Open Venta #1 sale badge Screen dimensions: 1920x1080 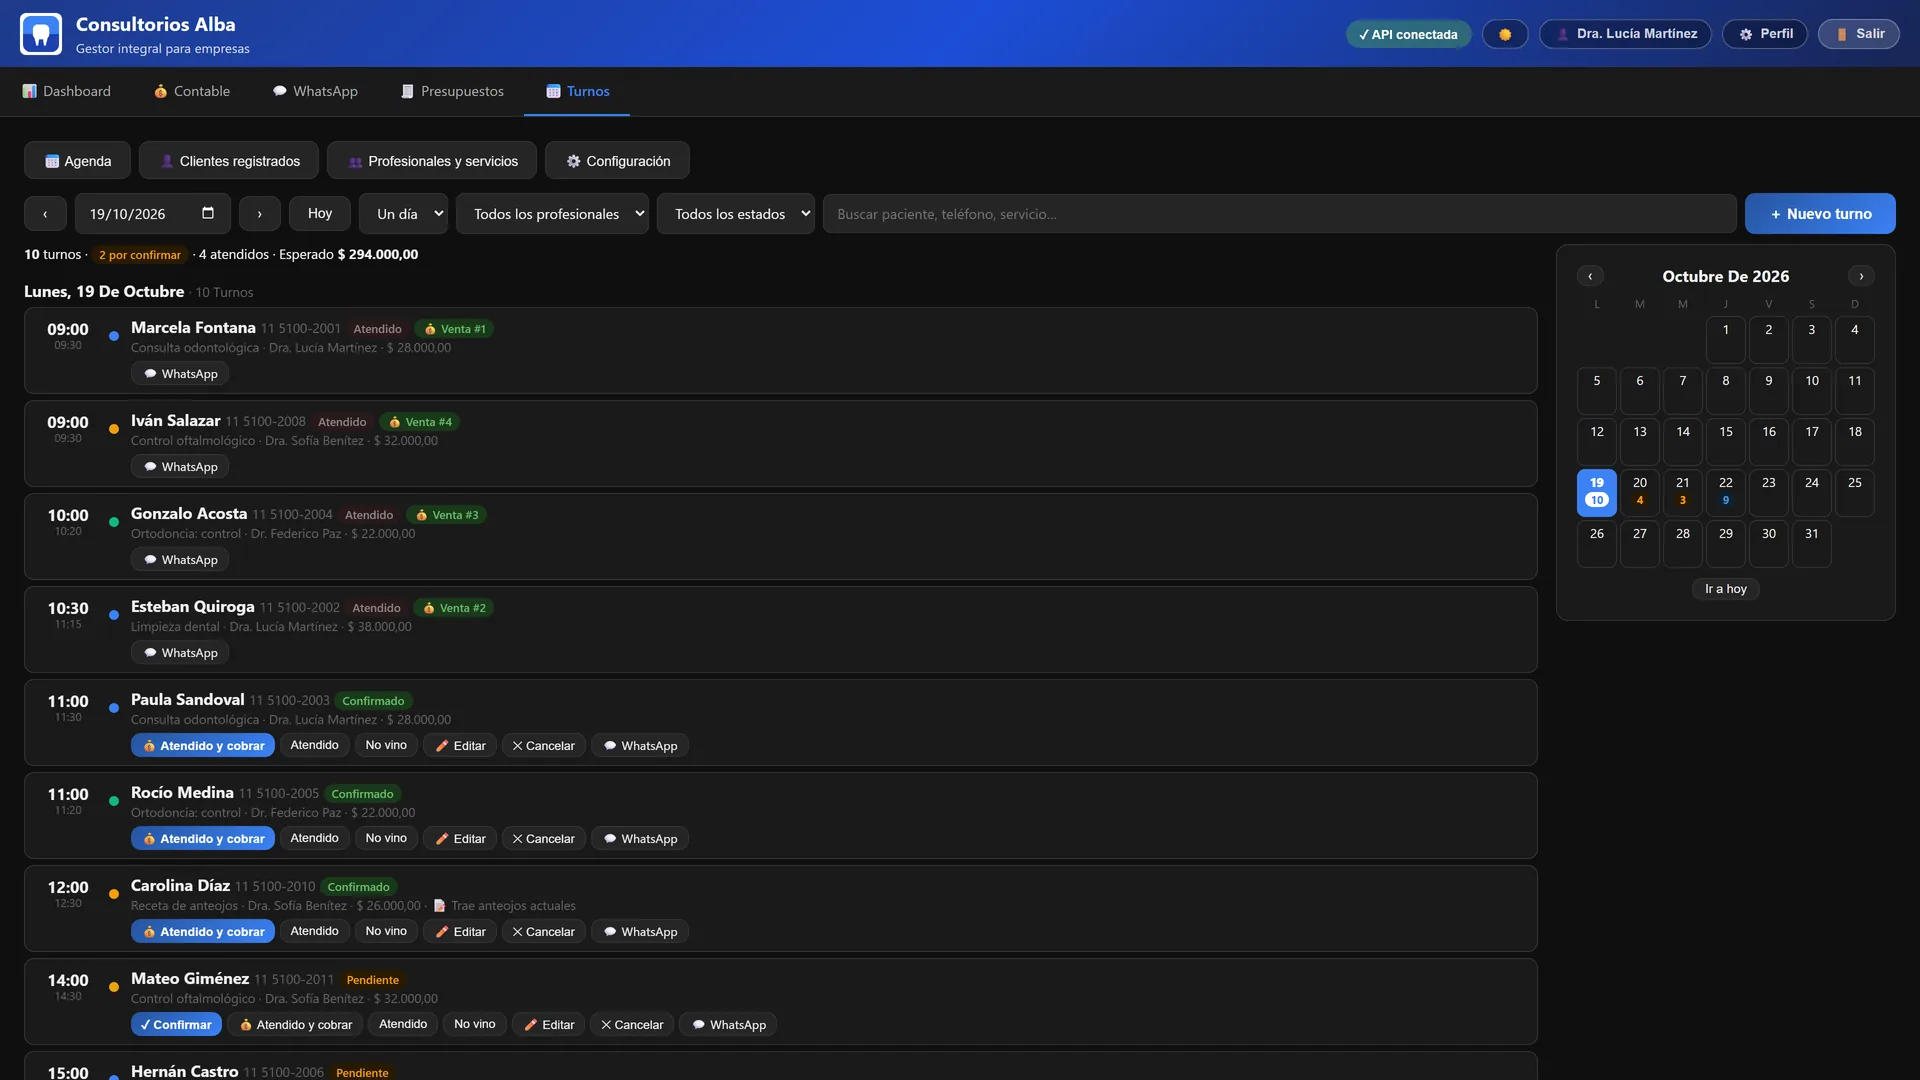pyautogui.click(x=454, y=329)
